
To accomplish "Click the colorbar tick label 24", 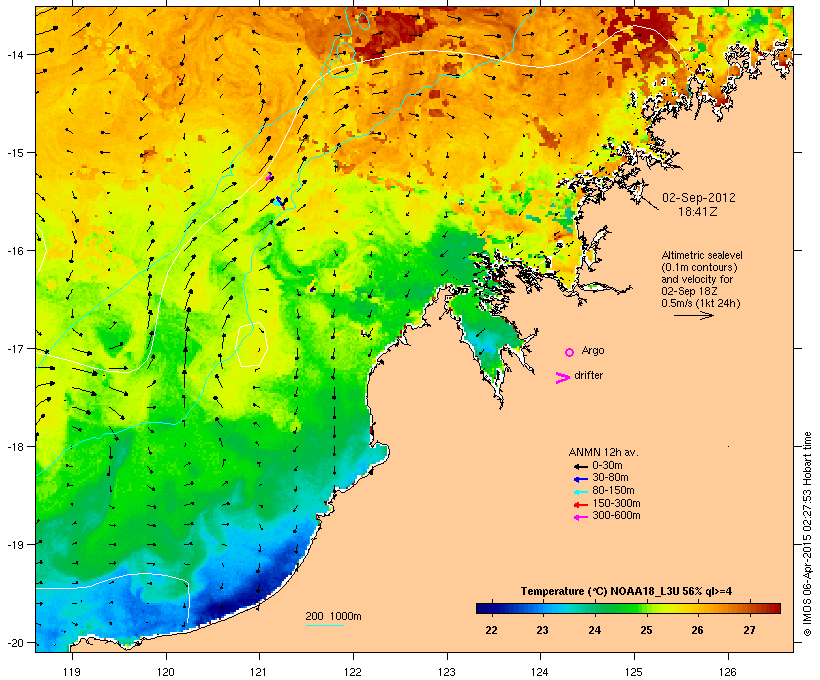I will (x=595, y=630).
